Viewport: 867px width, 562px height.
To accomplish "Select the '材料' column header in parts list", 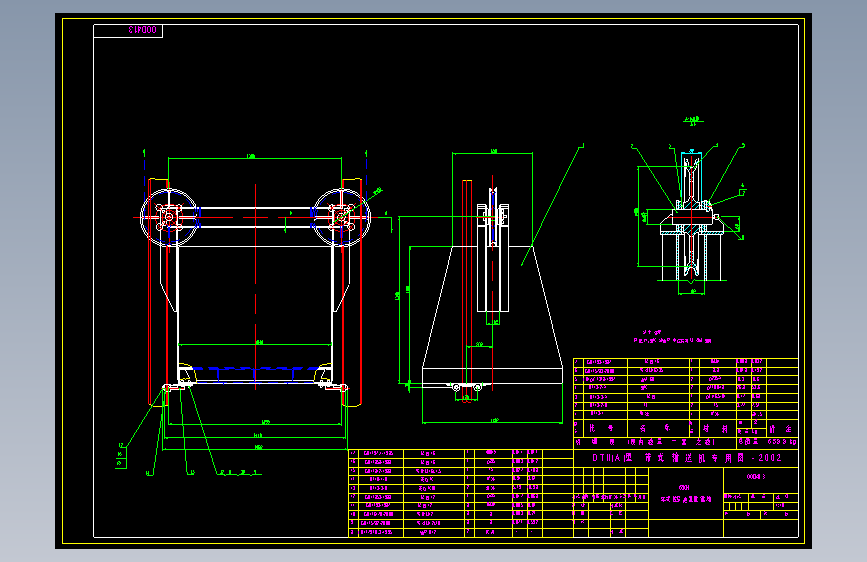I will point(715,429).
